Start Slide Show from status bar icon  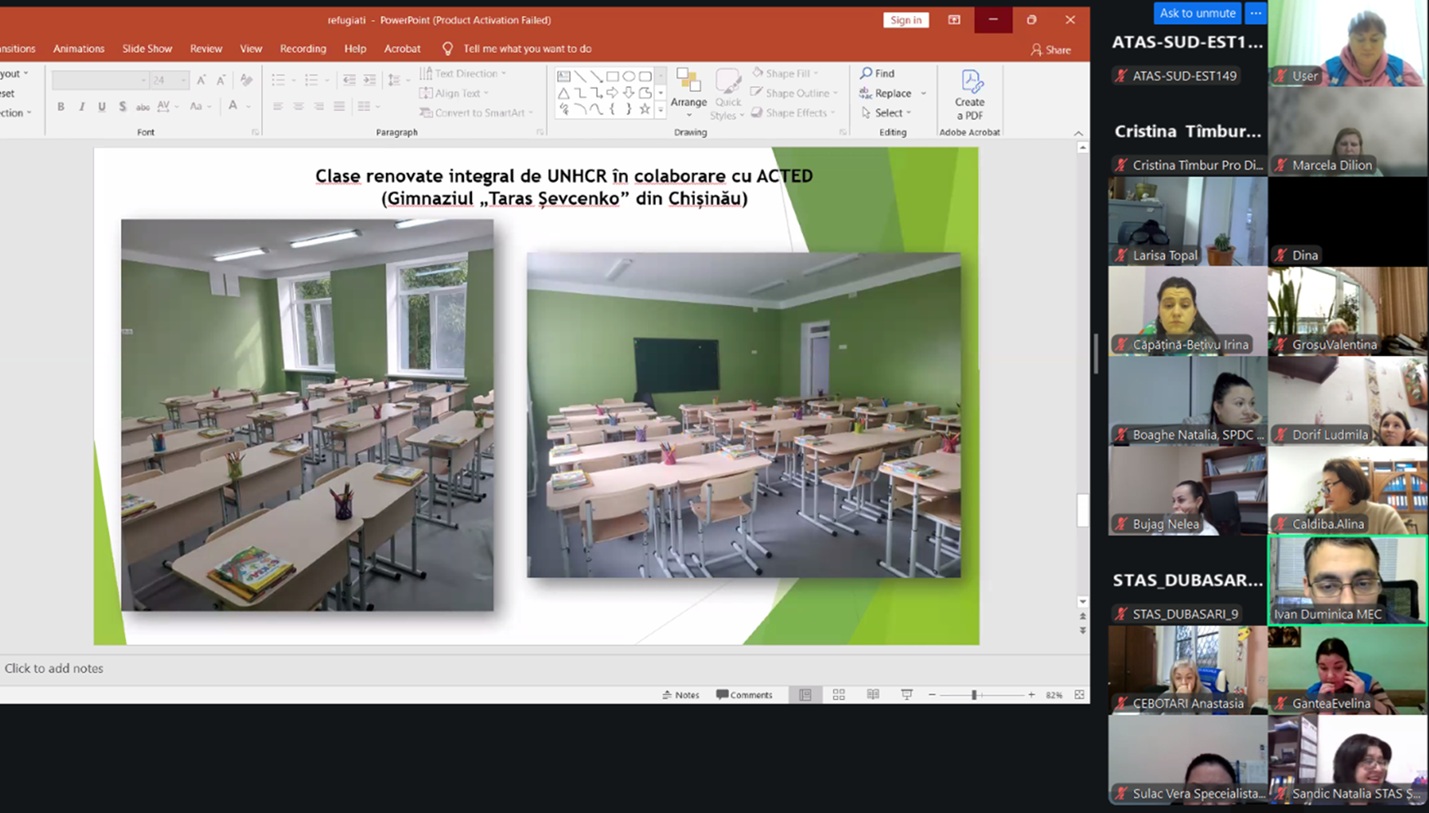pos(907,695)
